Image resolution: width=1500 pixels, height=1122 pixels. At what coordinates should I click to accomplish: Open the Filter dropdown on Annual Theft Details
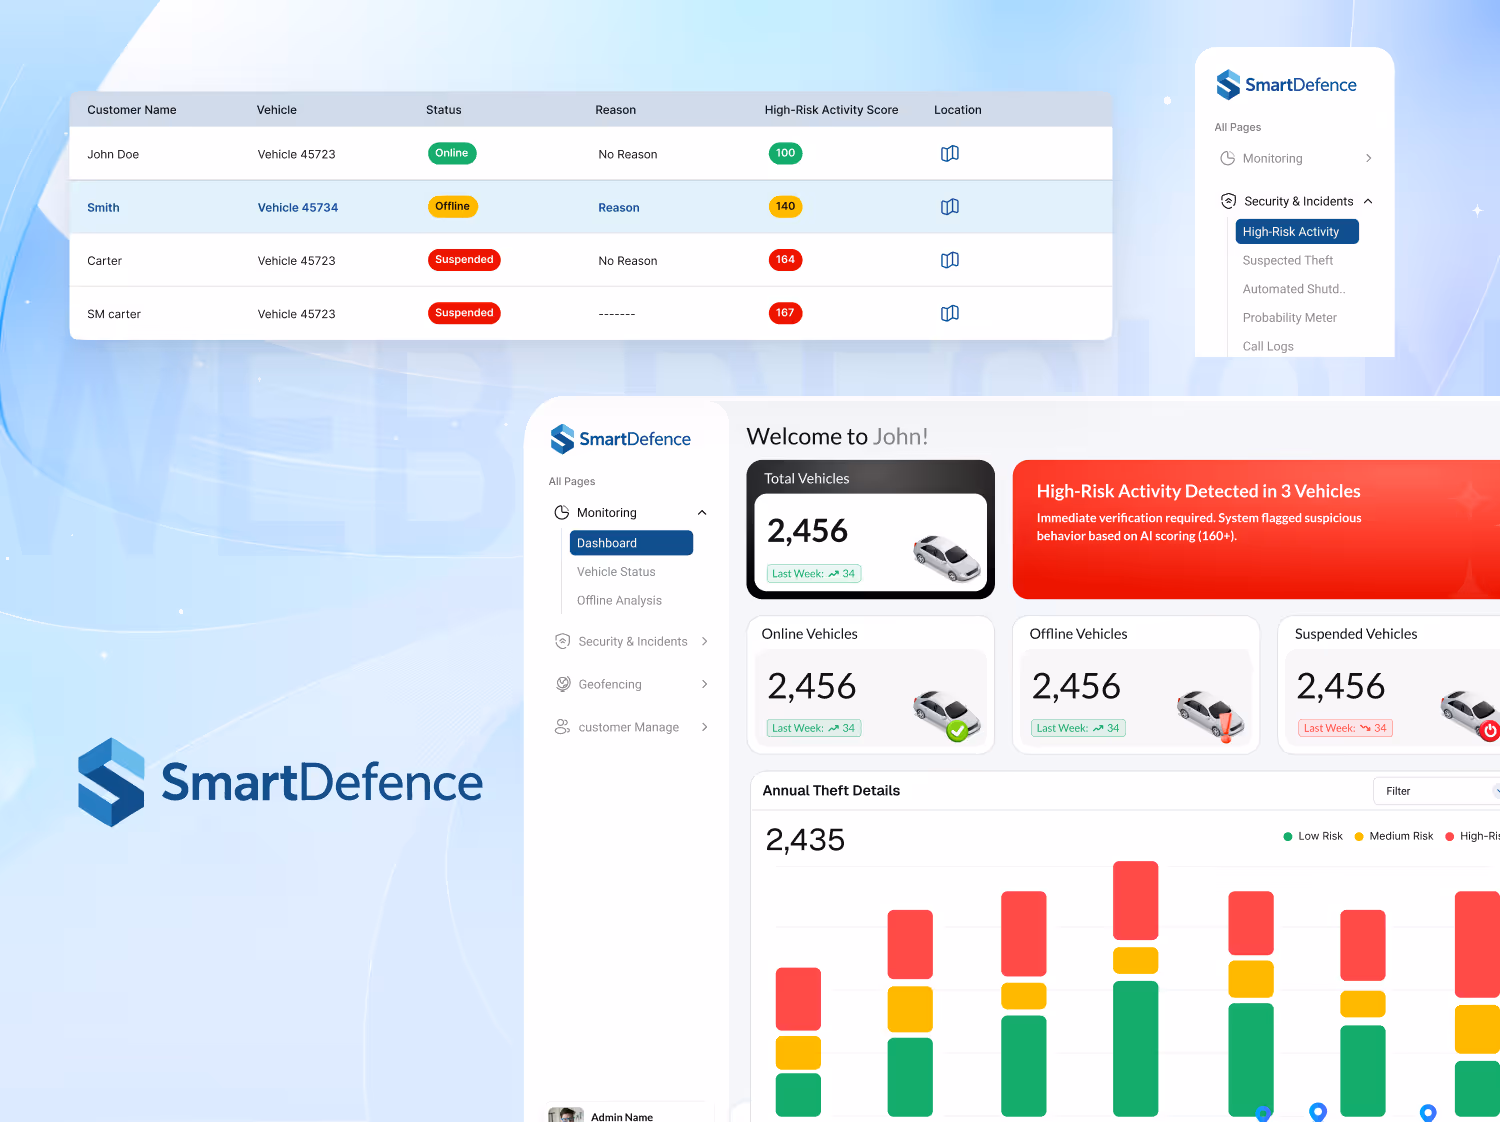pos(1436,791)
